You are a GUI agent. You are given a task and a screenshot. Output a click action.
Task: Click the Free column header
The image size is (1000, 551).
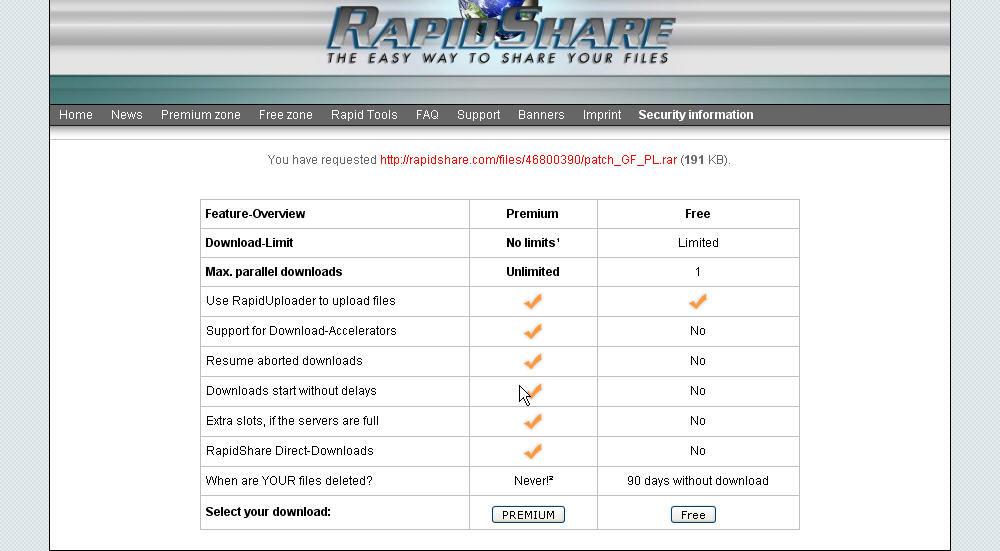click(x=698, y=214)
